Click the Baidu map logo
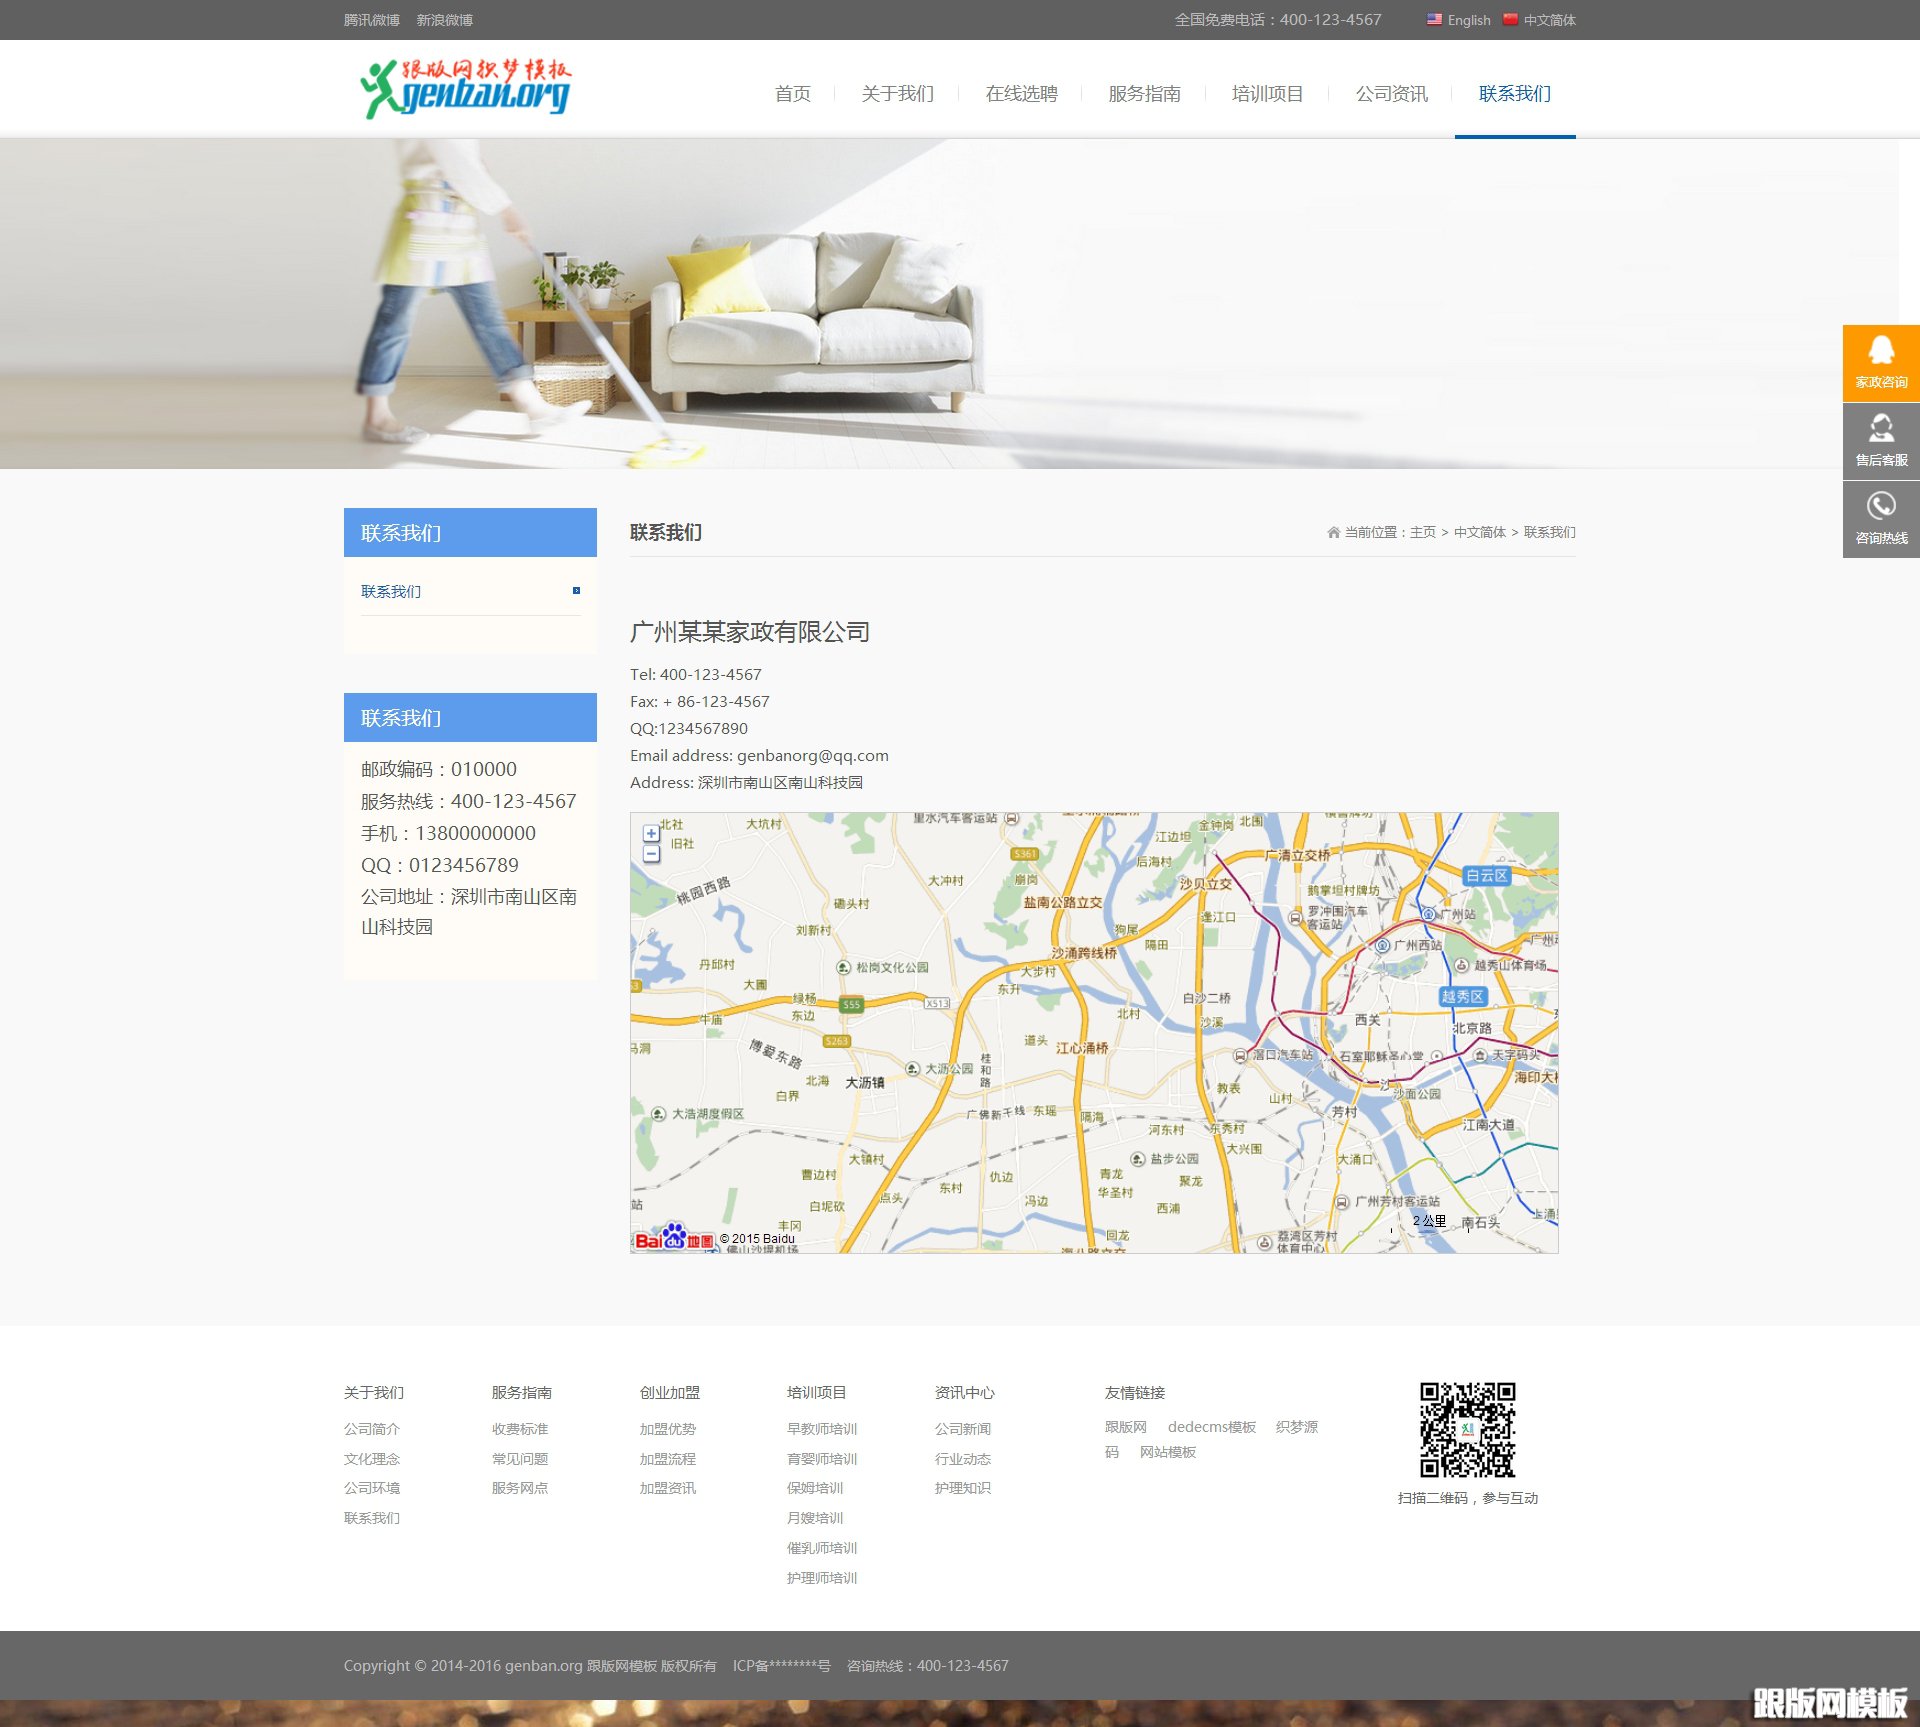The width and height of the screenshot is (1920, 1727). [673, 1238]
